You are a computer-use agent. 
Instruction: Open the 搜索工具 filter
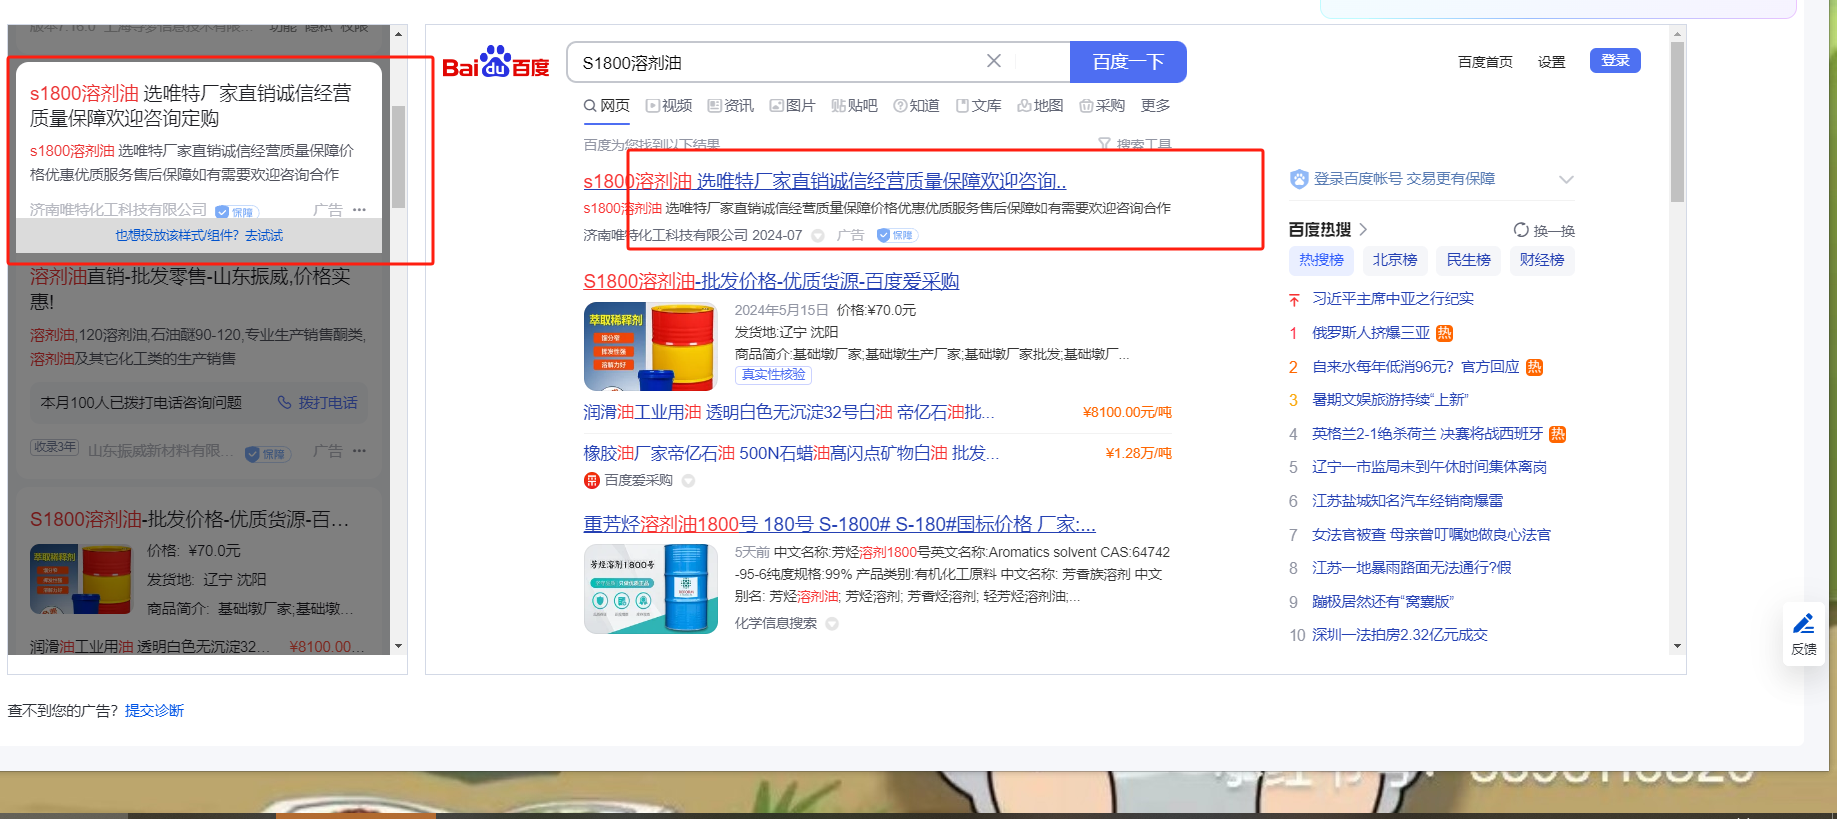click(1135, 145)
